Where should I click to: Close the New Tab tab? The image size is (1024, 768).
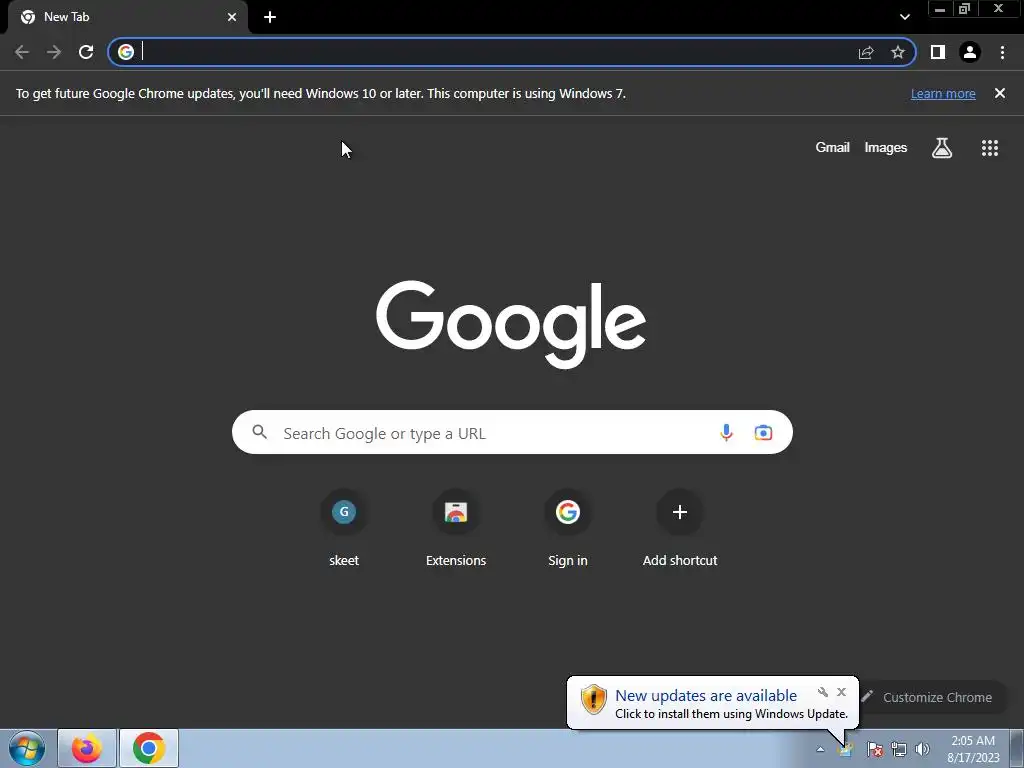232,17
